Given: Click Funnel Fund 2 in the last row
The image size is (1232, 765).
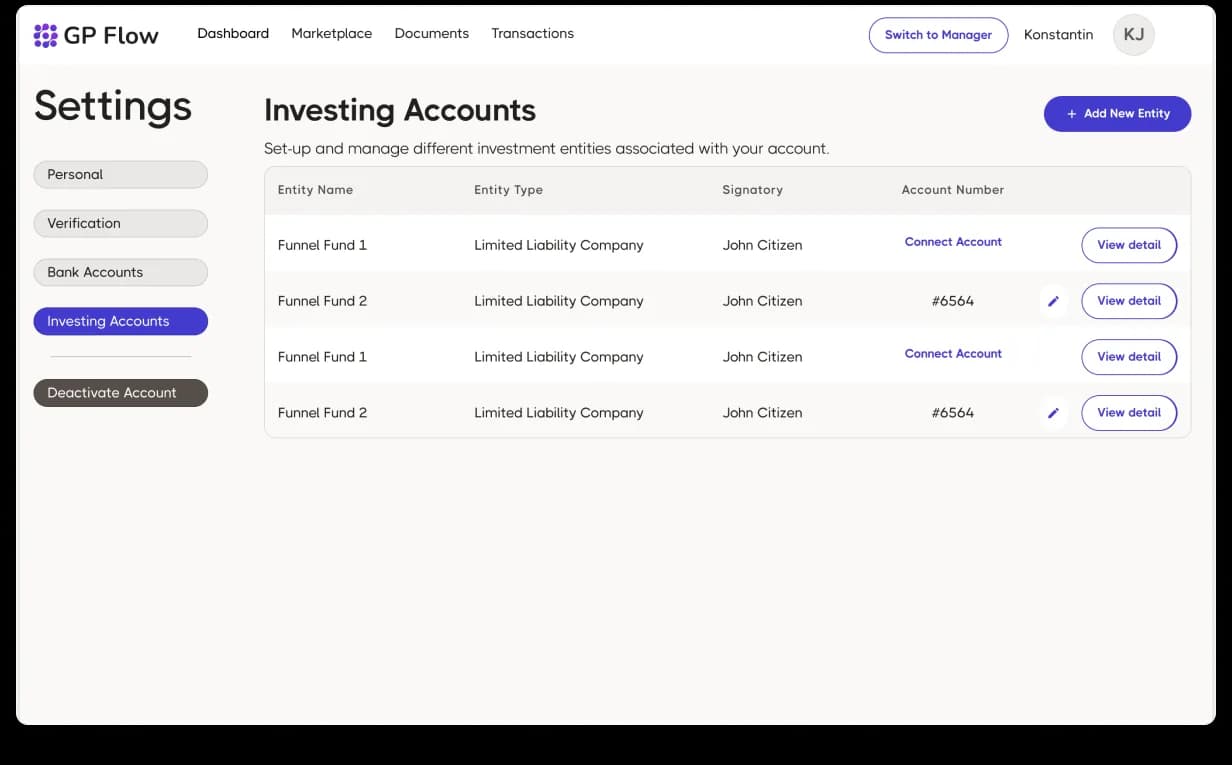Looking at the screenshot, I should 322,413.
